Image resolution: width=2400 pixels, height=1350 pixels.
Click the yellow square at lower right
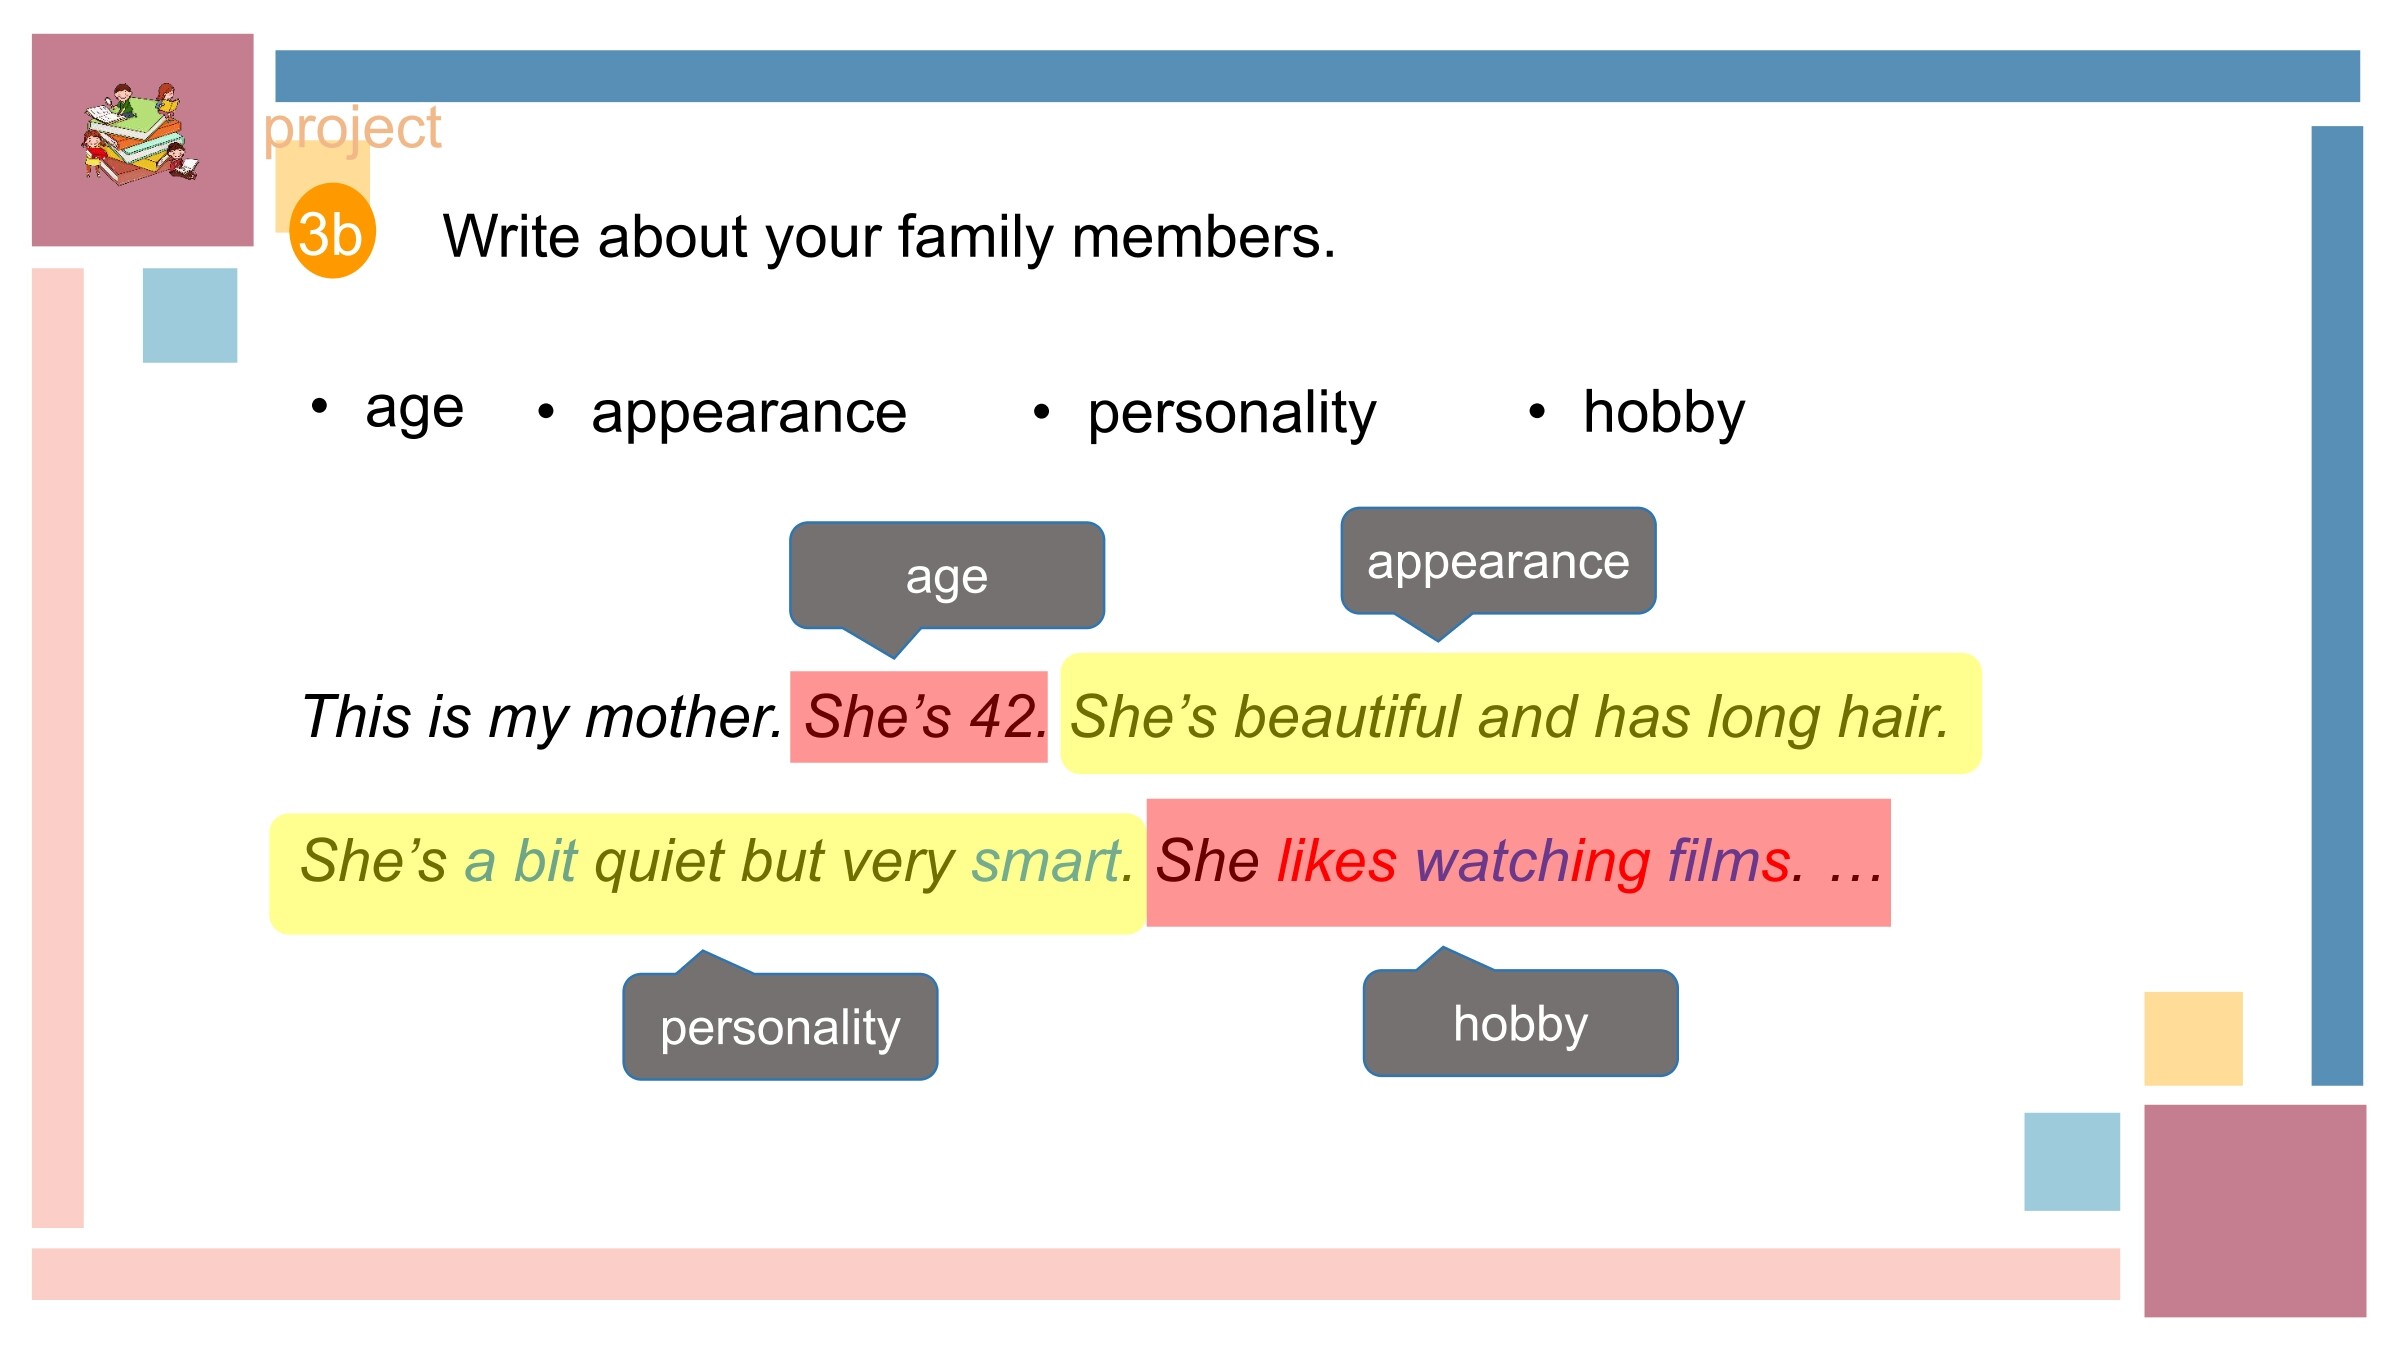tap(2193, 1039)
